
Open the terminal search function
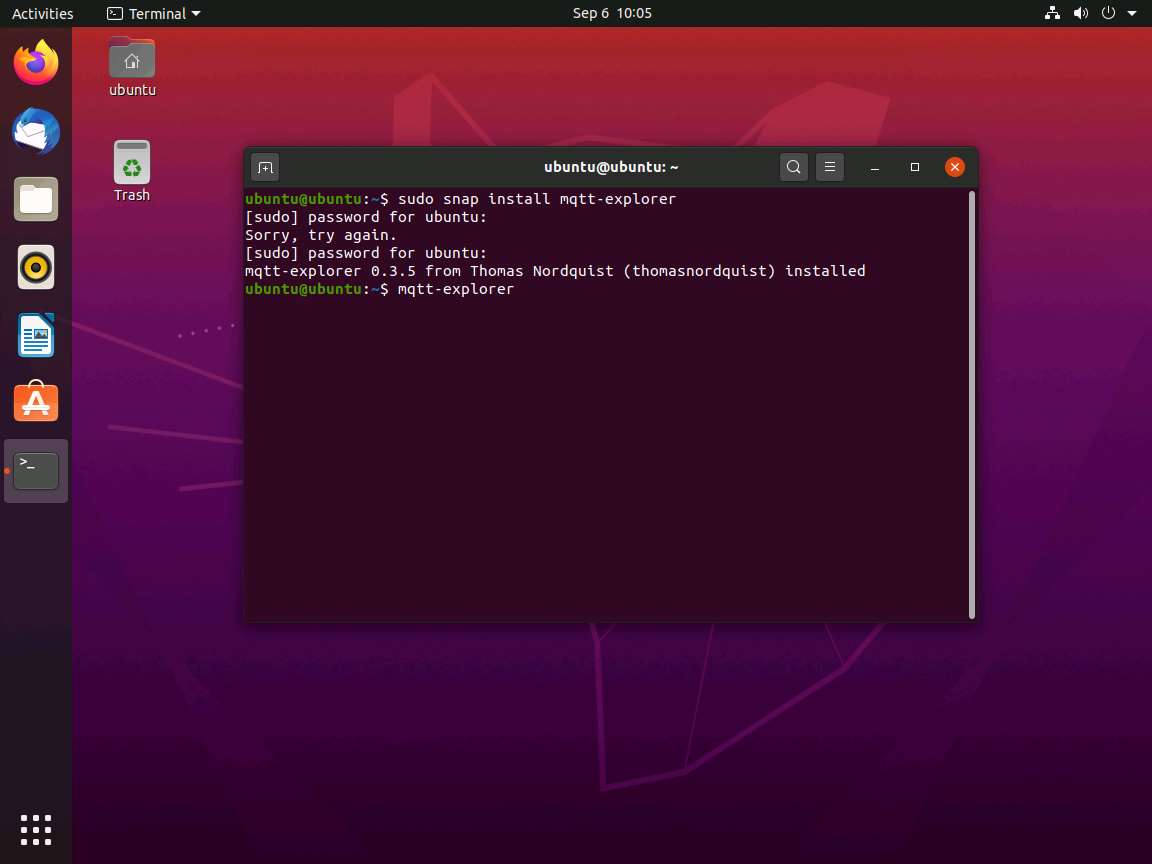pyautogui.click(x=793, y=167)
